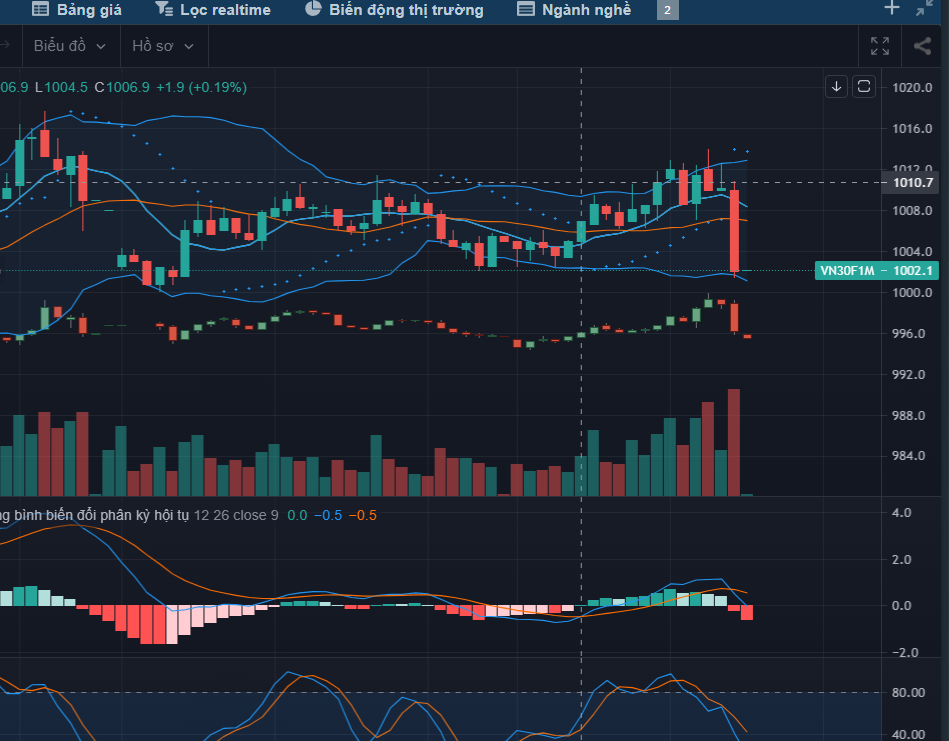Toggle fullscreen chart mode icon
Screen dimensions: 949x741
click(880, 46)
